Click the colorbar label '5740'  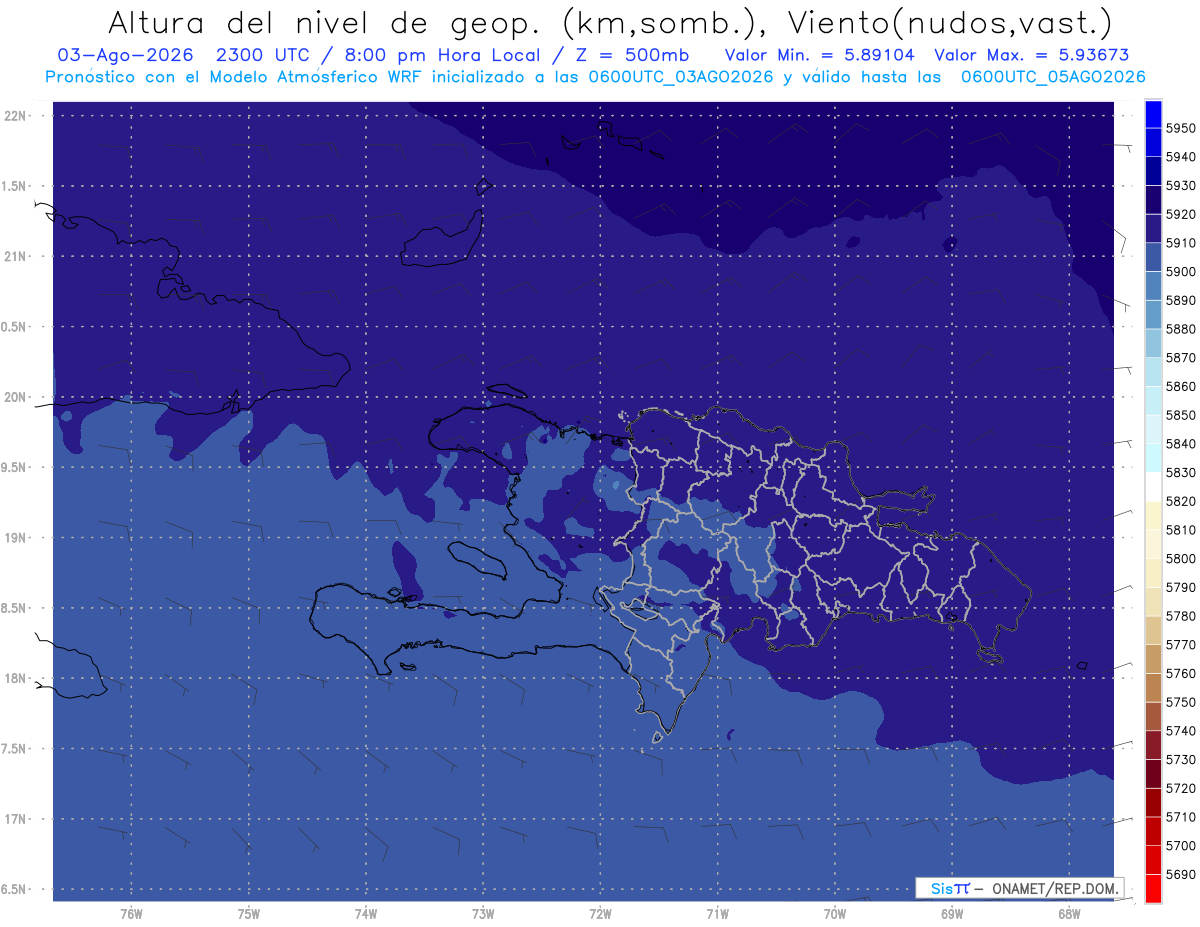point(1181,731)
